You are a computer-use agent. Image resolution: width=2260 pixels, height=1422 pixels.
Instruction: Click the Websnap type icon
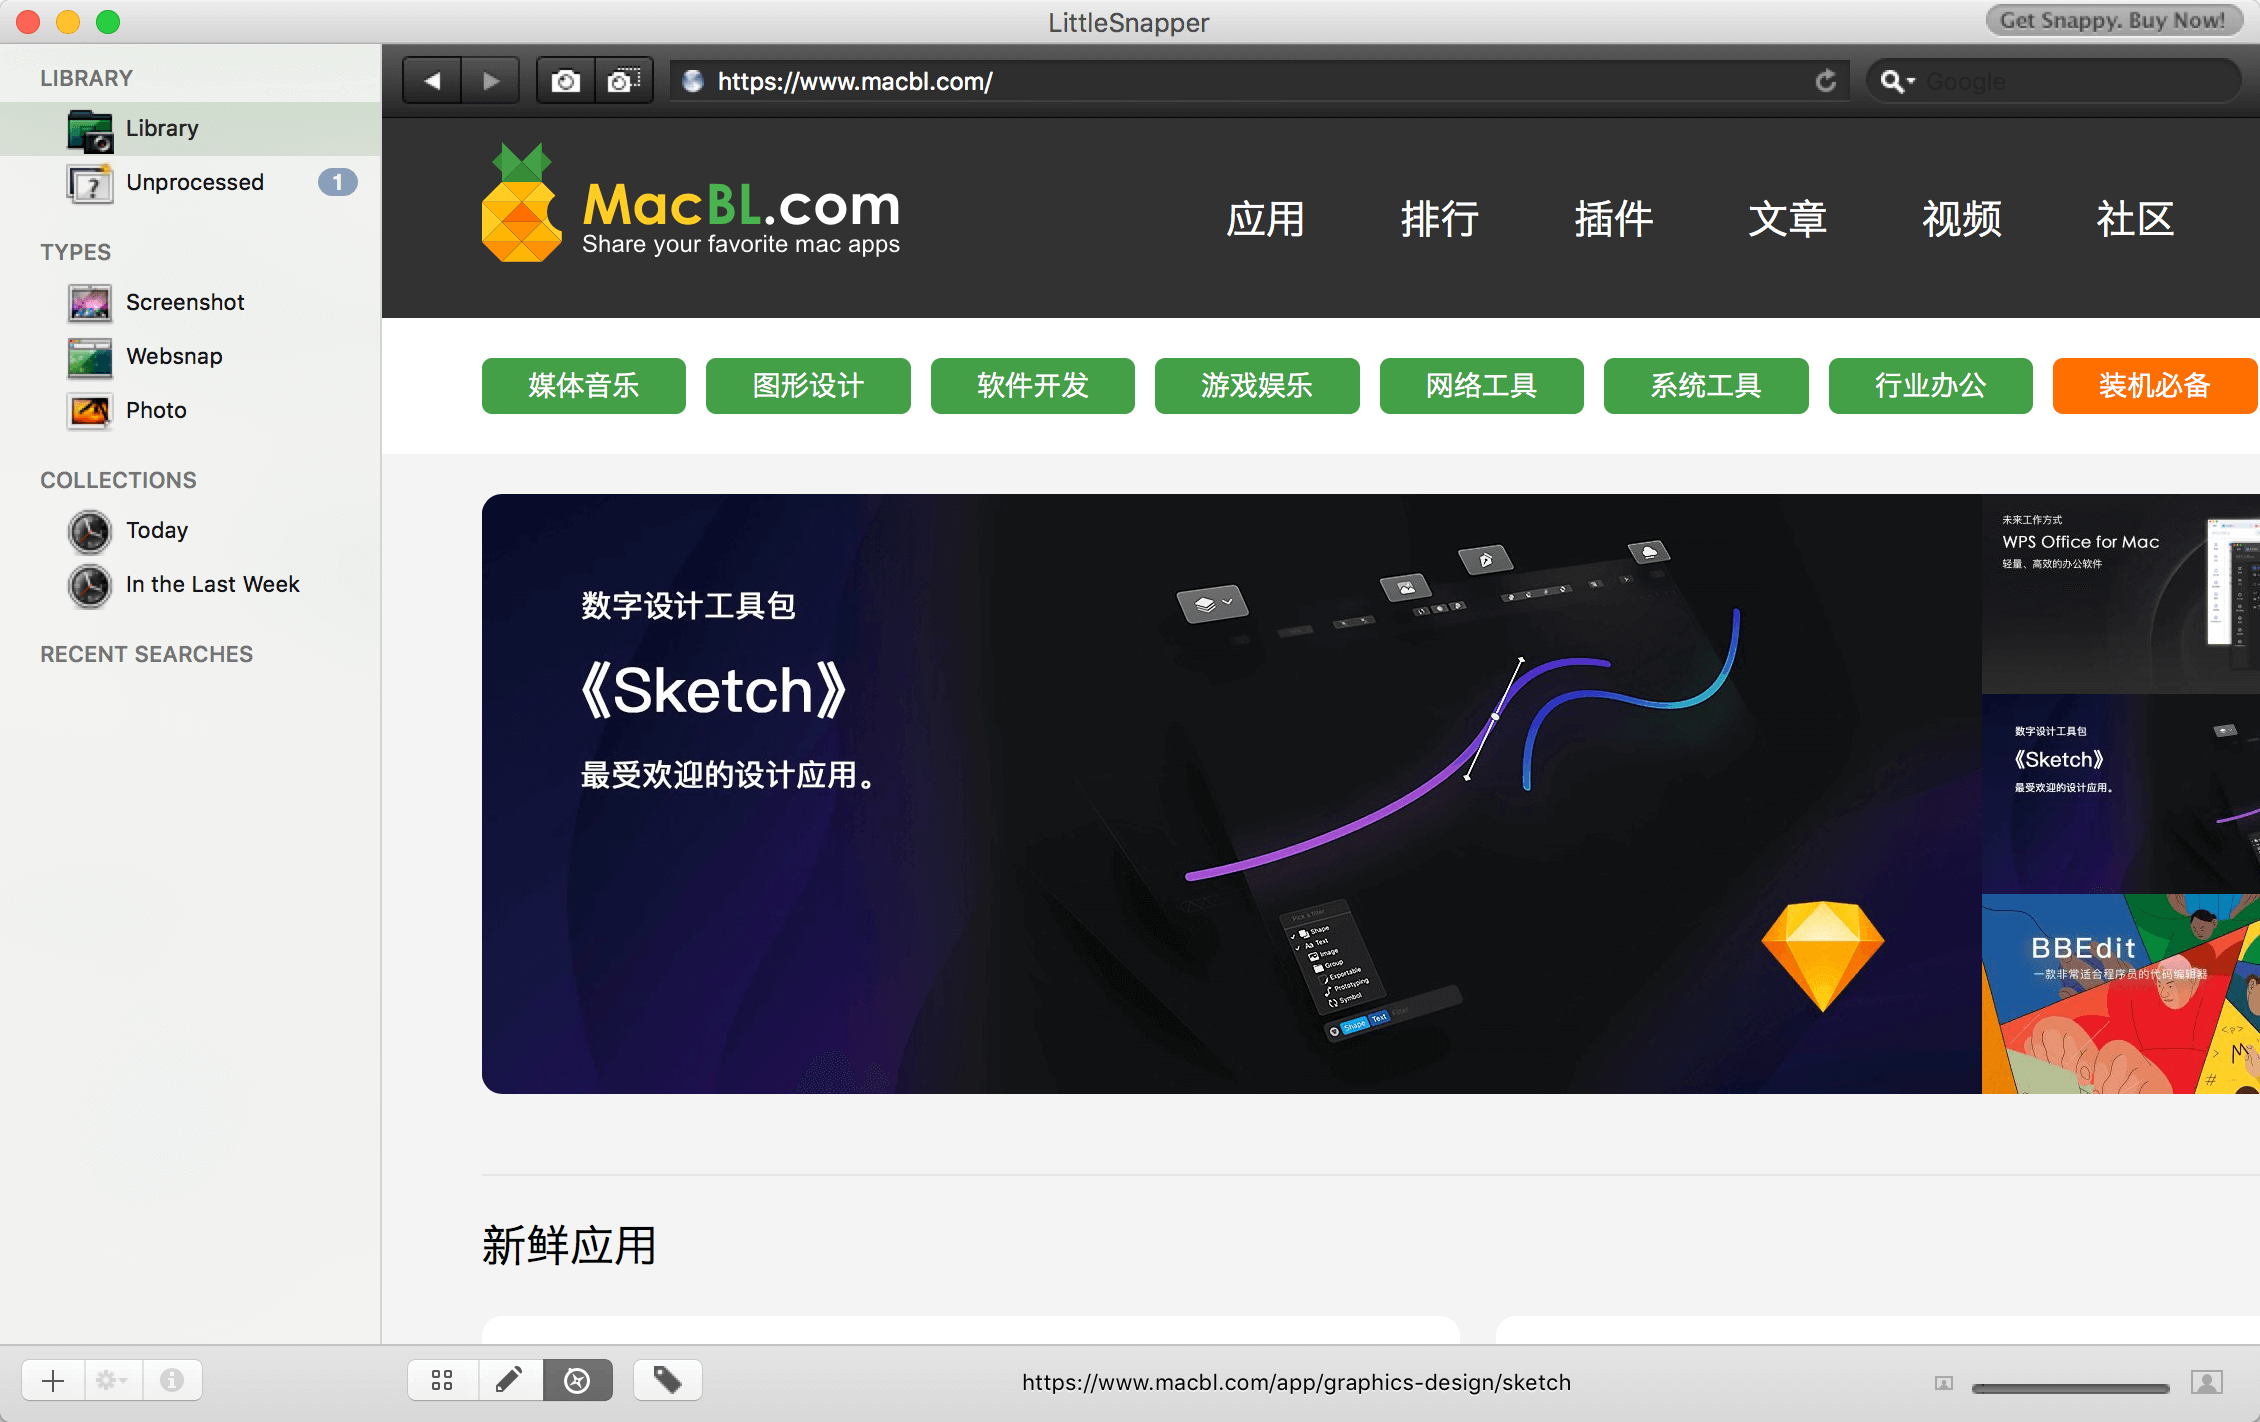point(90,356)
